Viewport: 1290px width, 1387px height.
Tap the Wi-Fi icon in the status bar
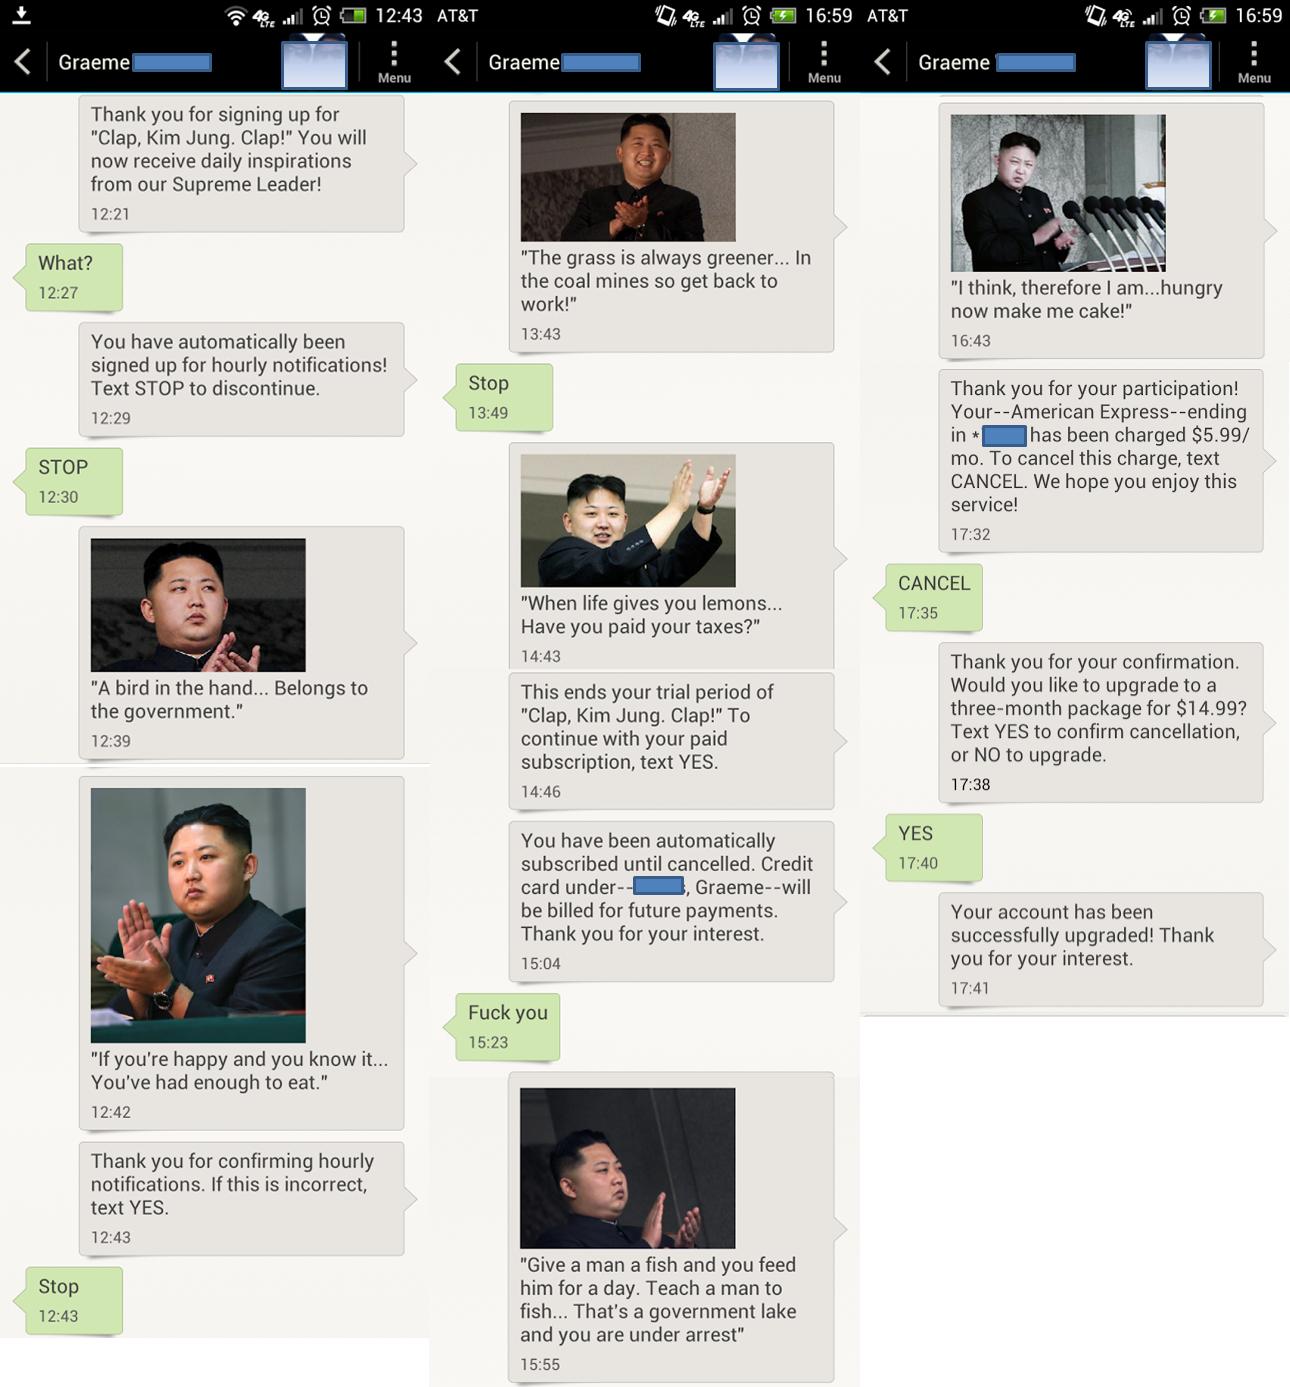(x=236, y=16)
